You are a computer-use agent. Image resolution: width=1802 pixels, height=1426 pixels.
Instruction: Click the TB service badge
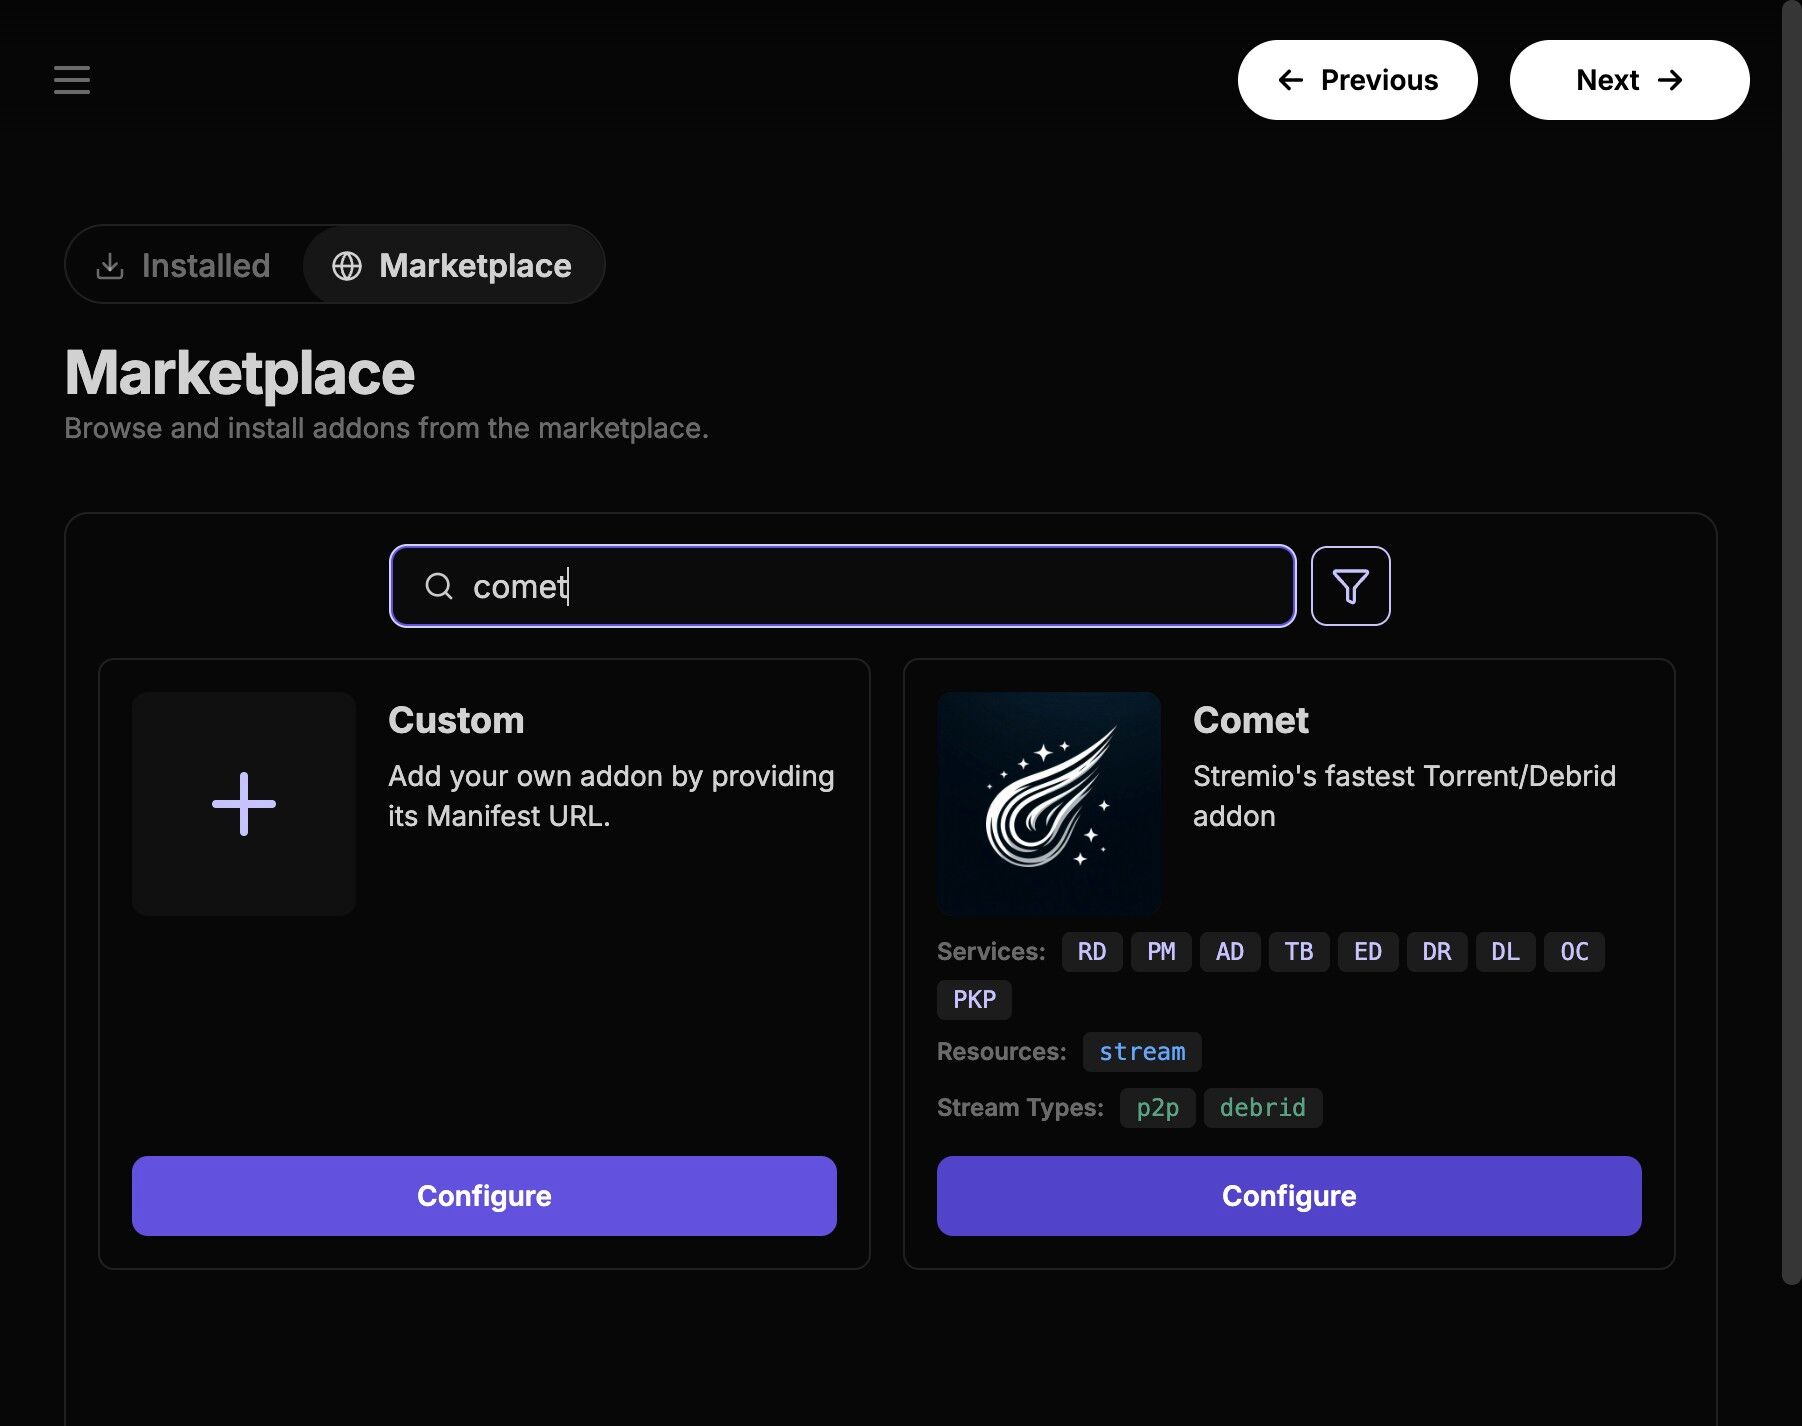pos(1298,952)
